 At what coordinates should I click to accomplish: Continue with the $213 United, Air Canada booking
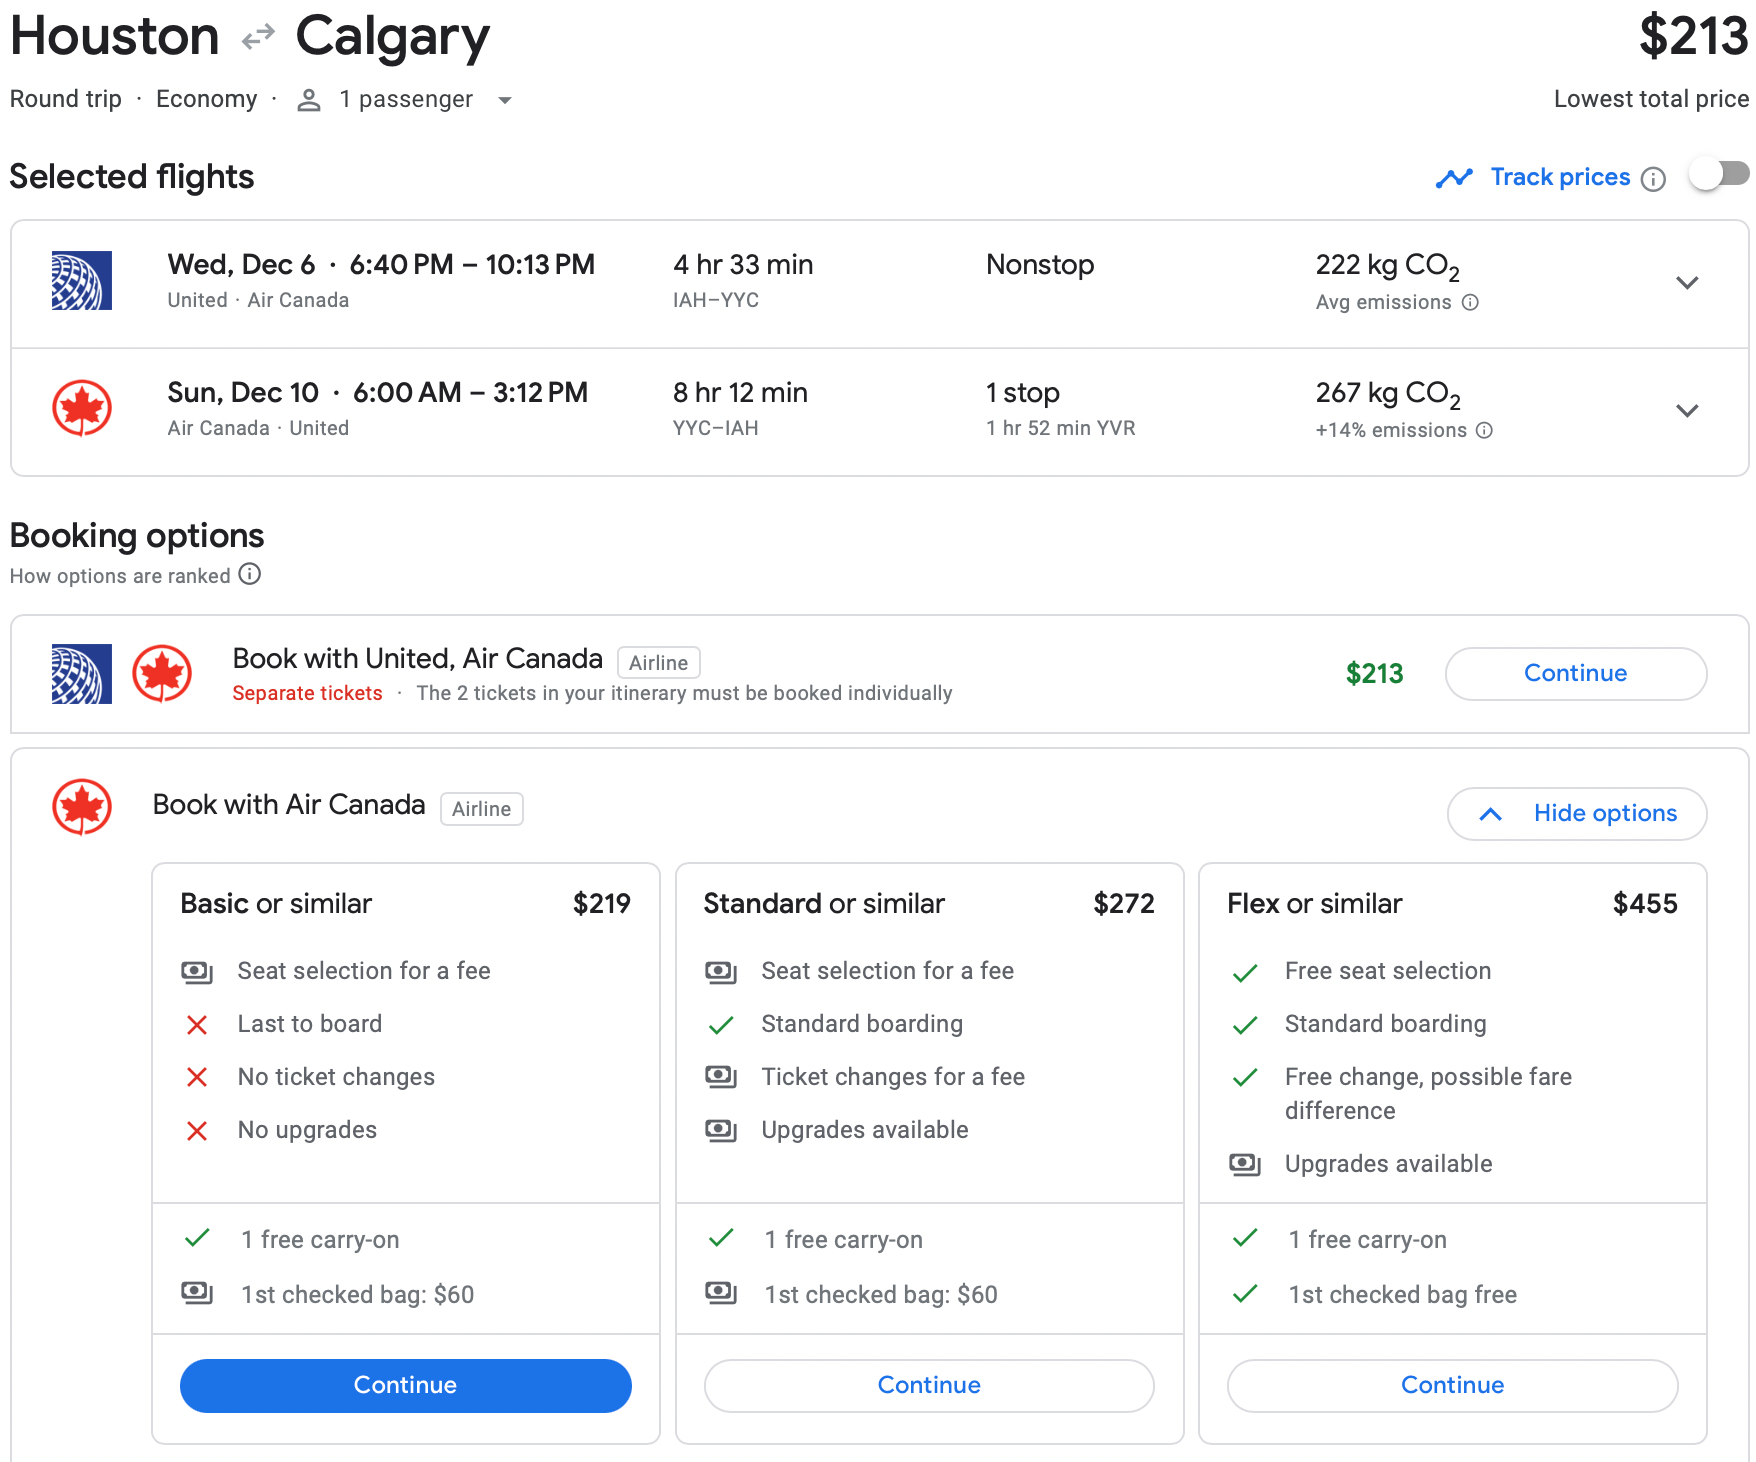1575,673
